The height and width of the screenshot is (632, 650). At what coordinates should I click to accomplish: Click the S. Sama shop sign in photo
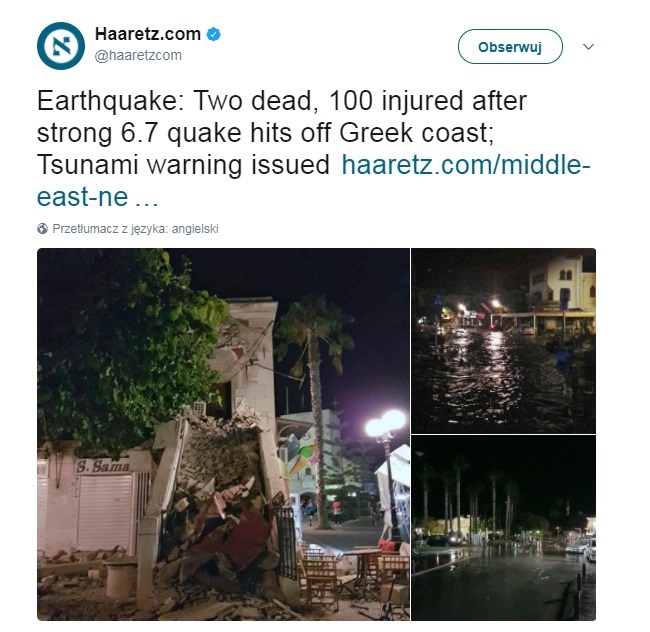pyautogui.click(x=103, y=467)
